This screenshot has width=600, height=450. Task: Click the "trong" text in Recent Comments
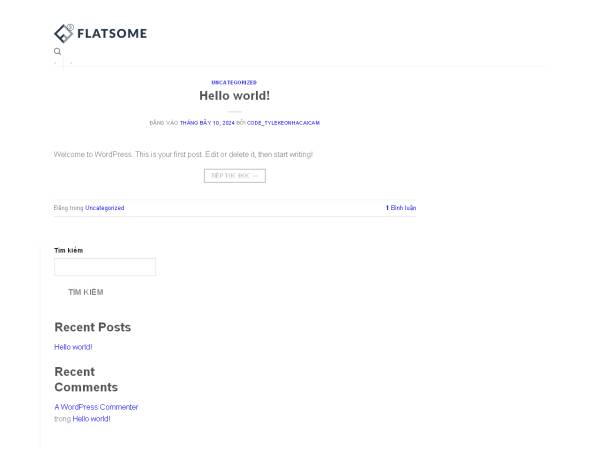[x=62, y=419]
